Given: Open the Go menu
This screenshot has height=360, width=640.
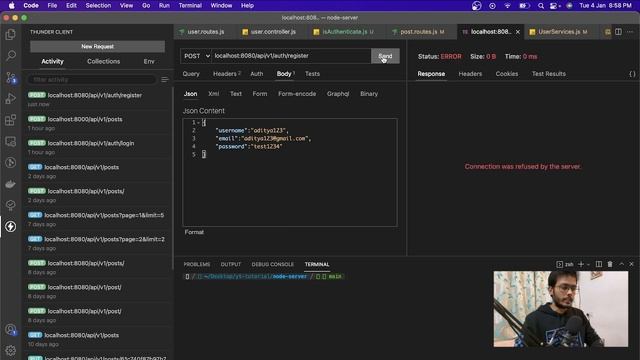Looking at the screenshot, I should click(x=146, y=6).
